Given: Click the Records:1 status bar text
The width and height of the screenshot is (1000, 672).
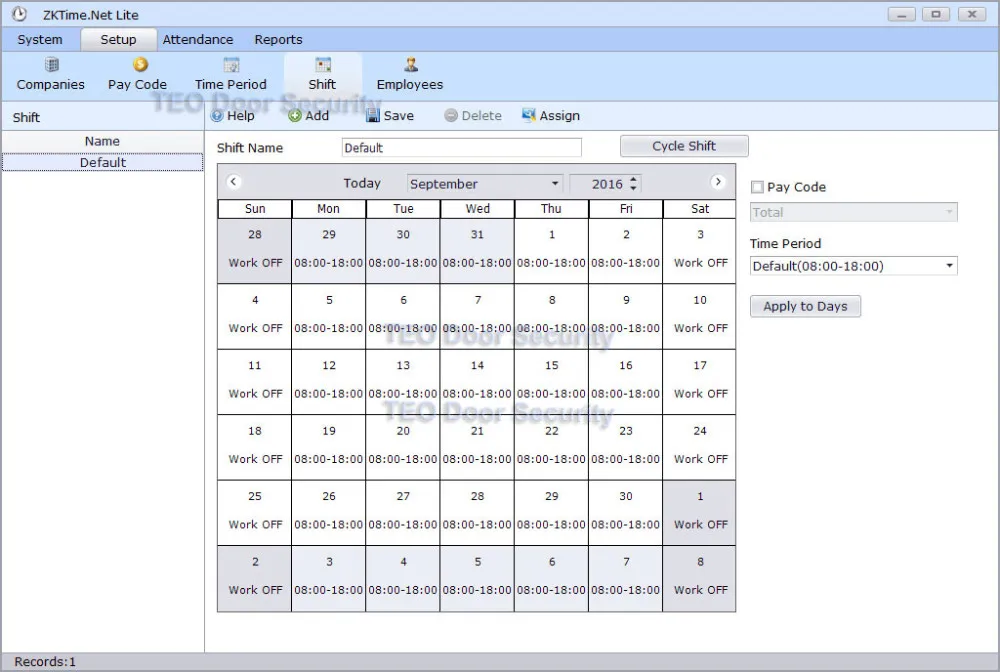Looking at the screenshot, I should (45, 662).
